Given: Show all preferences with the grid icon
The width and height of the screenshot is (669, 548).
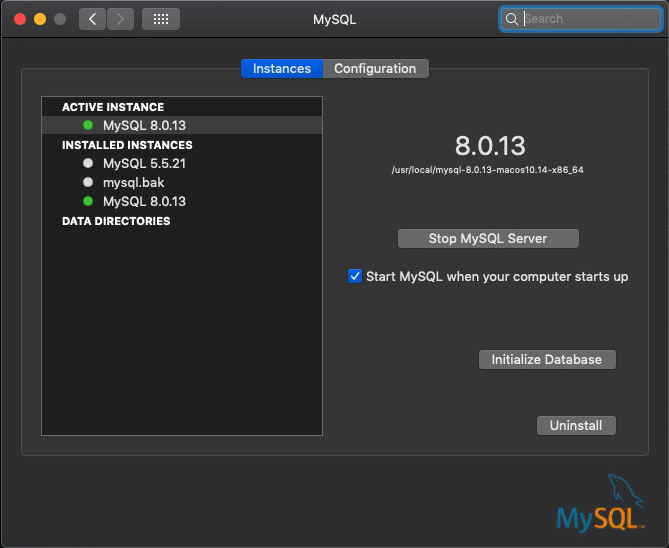Looking at the screenshot, I should coord(161,19).
